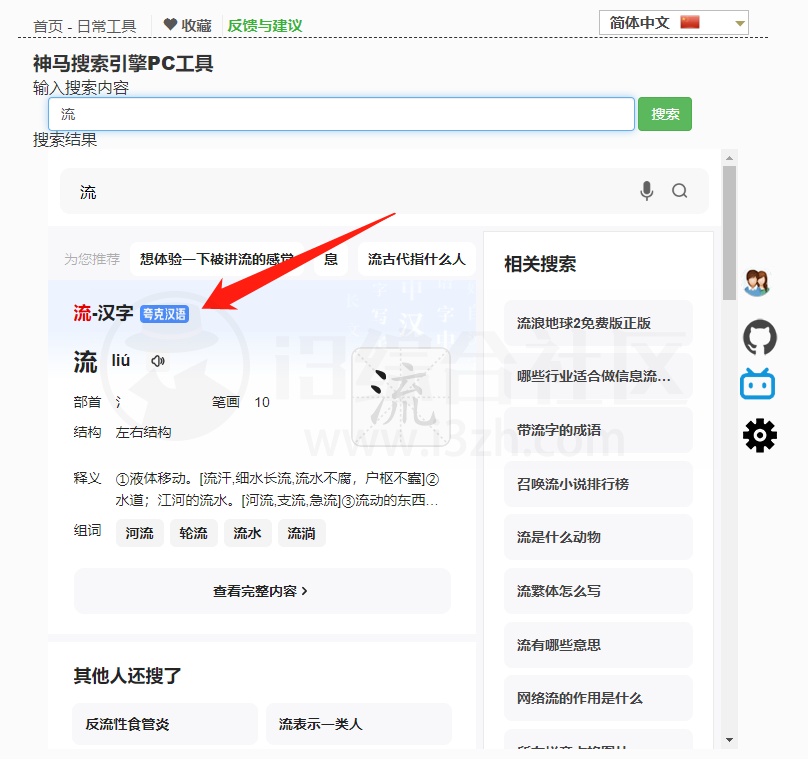The width and height of the screenshot is (808, 759).
Task: Click the word chip 河流
Action: [140, 533]
